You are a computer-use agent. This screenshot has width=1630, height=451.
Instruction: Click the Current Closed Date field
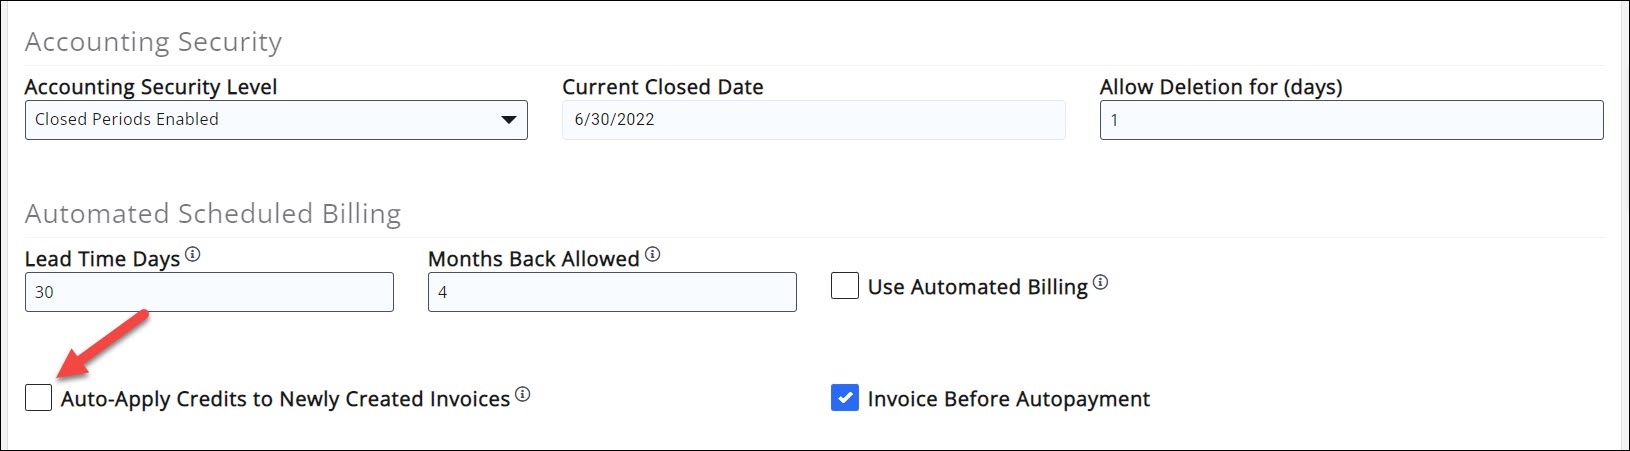812,120
